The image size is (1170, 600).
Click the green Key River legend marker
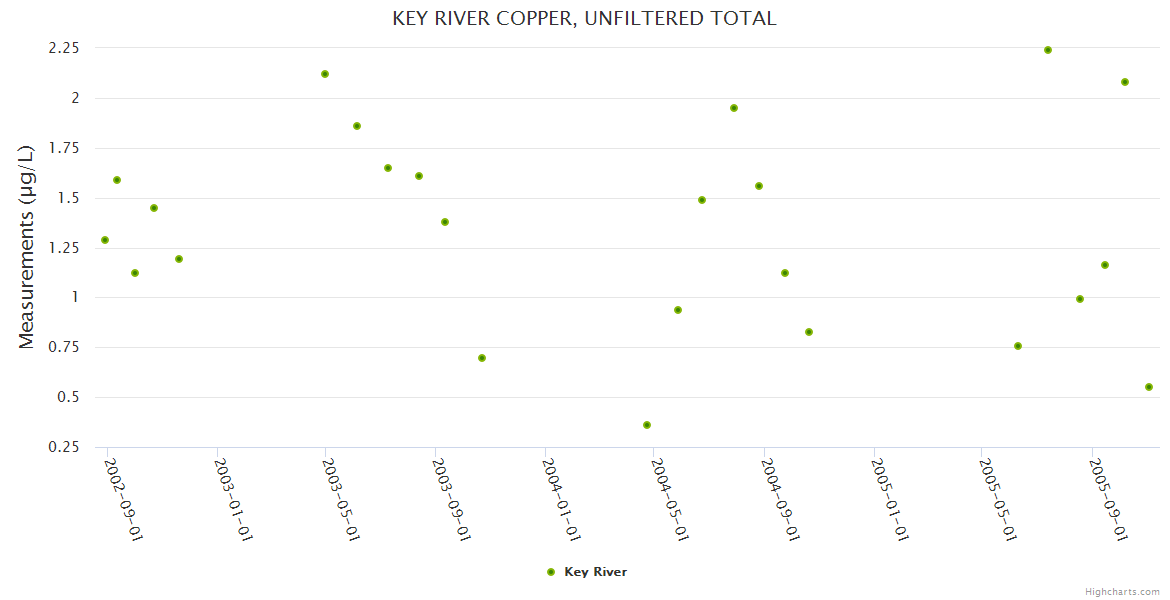550,572
